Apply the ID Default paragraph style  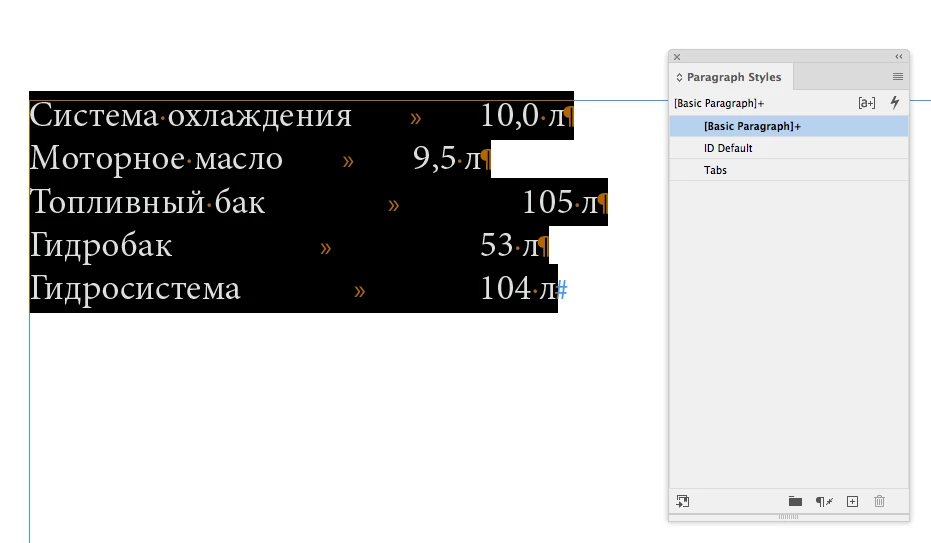tap(788, 148)
